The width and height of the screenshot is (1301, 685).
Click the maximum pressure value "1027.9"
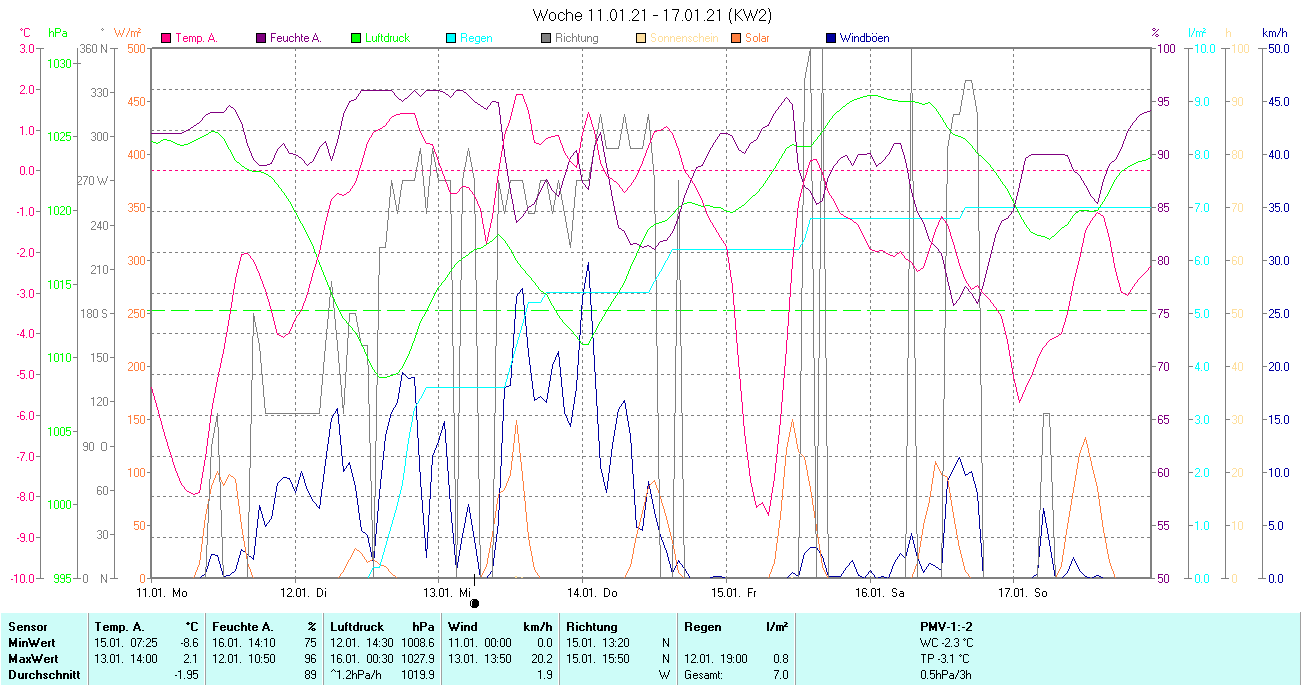[417, 658]
